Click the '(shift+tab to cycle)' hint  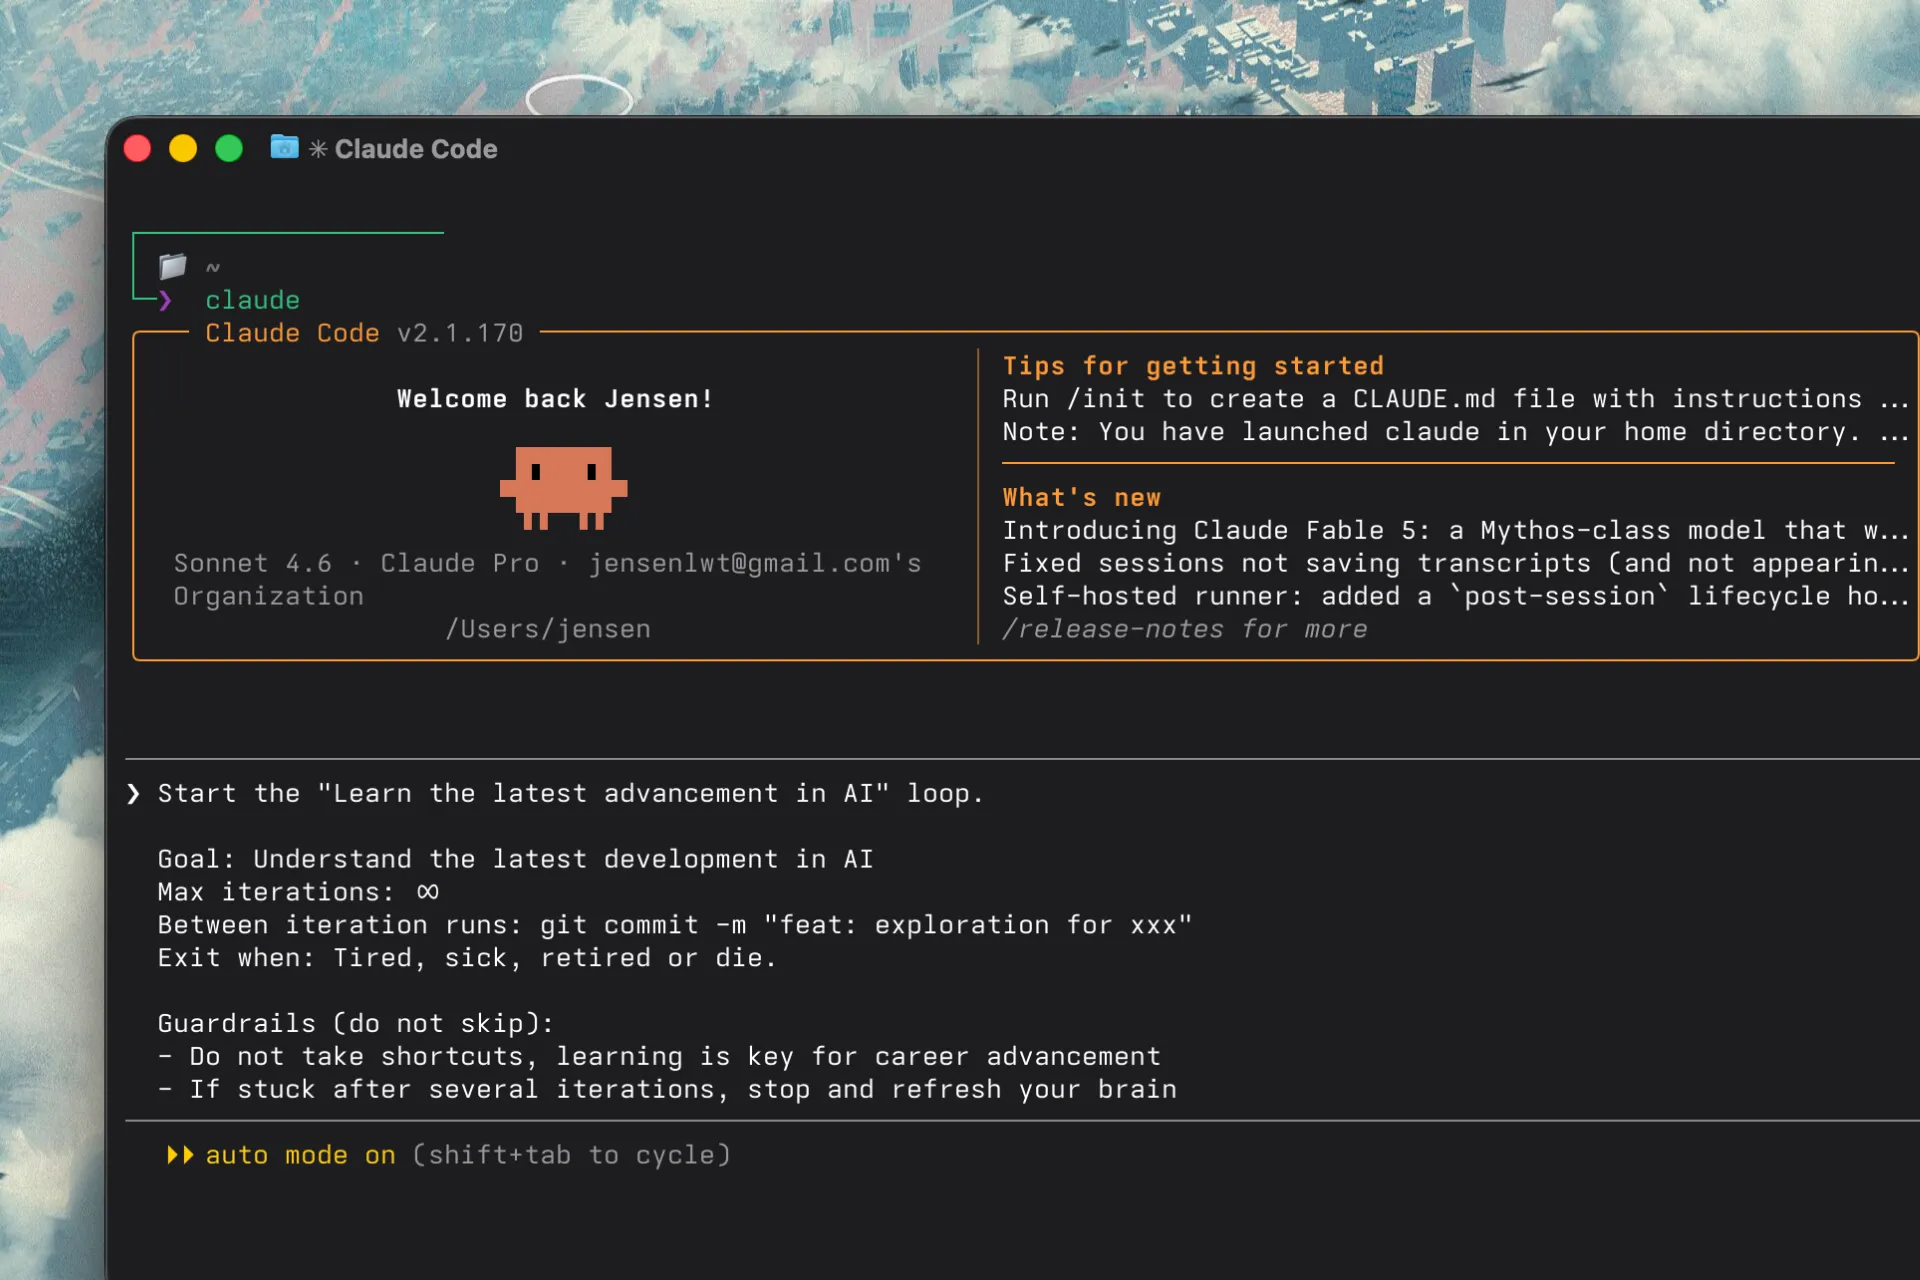point(571,1156)
